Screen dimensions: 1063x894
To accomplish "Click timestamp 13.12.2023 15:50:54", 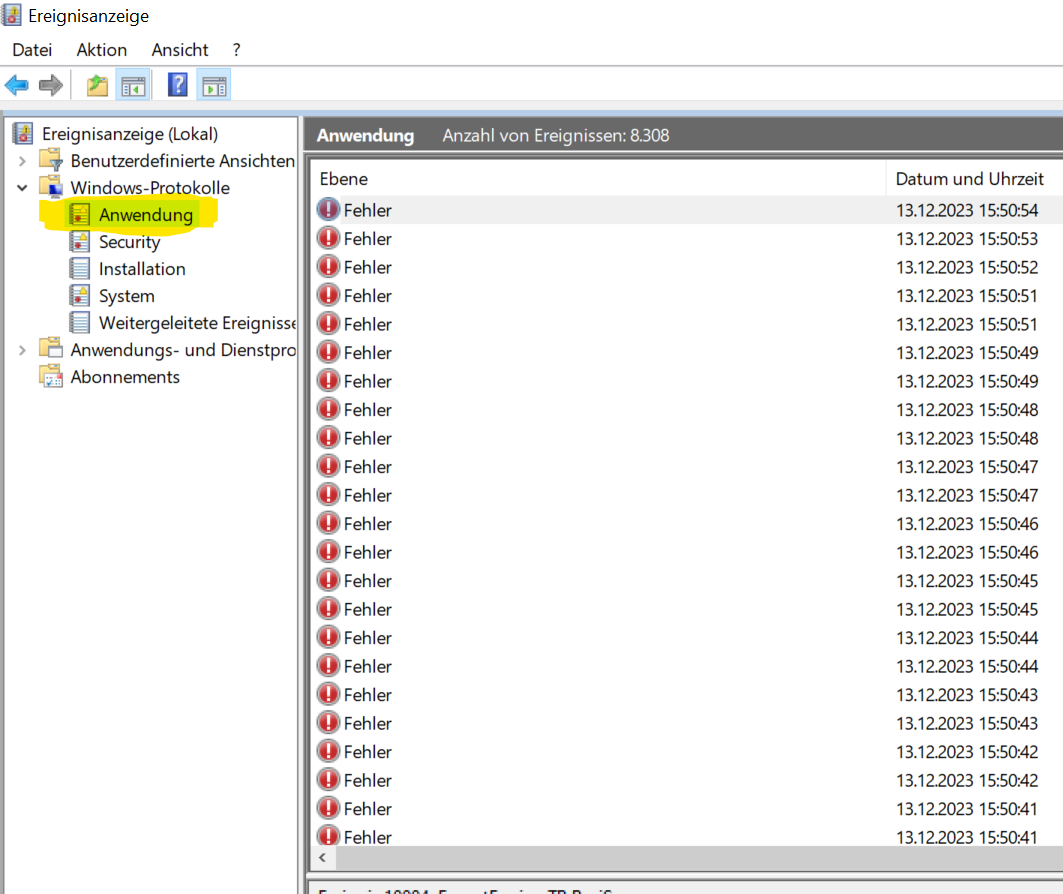I will point(967,210).
